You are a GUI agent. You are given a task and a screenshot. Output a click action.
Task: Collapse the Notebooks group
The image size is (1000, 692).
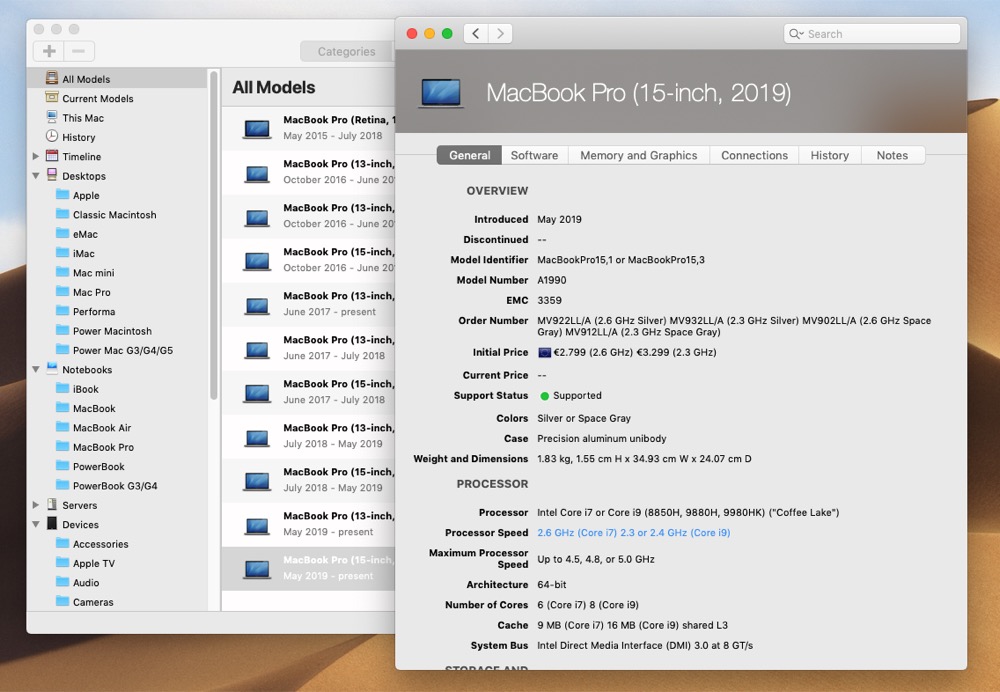pos(36,369)
